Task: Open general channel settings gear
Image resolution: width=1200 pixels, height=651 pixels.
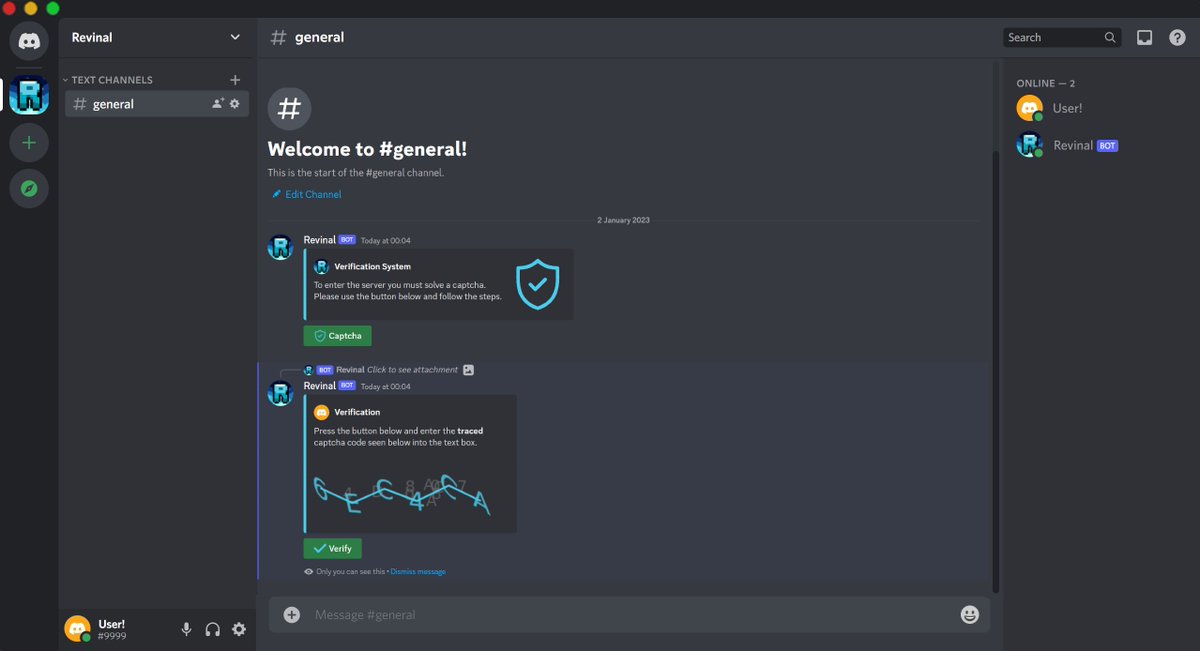Action: coord(235,104)
